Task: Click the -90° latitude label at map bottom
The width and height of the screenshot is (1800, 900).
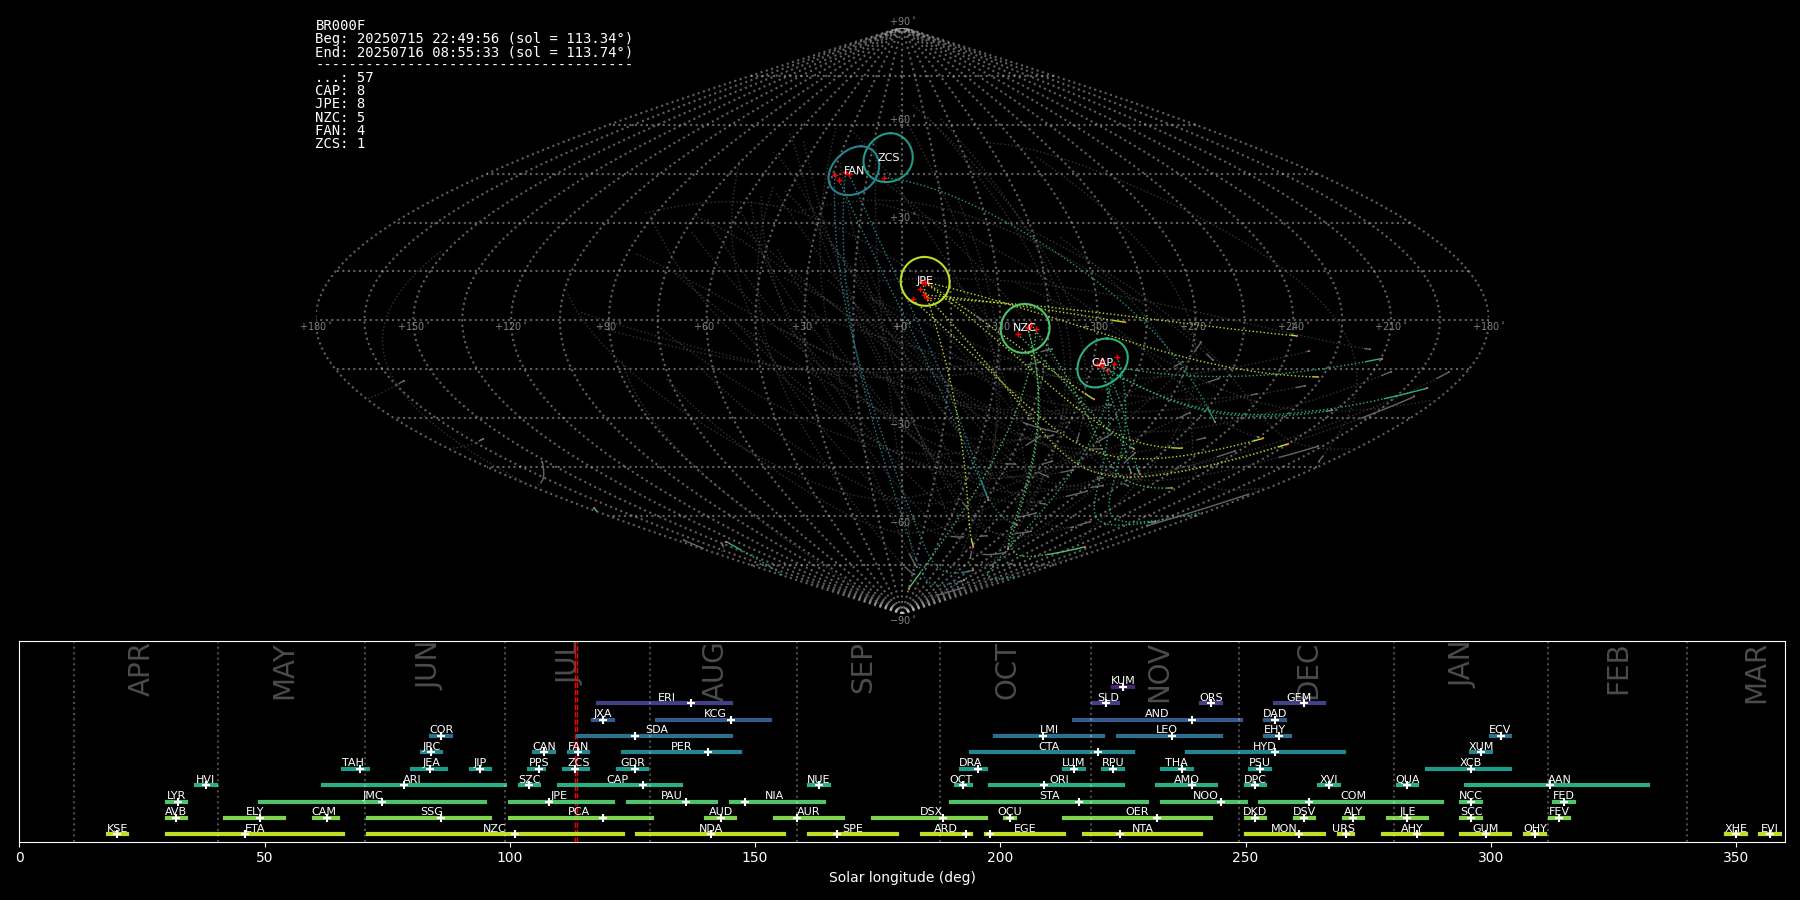Action: (x=902, y=621)
